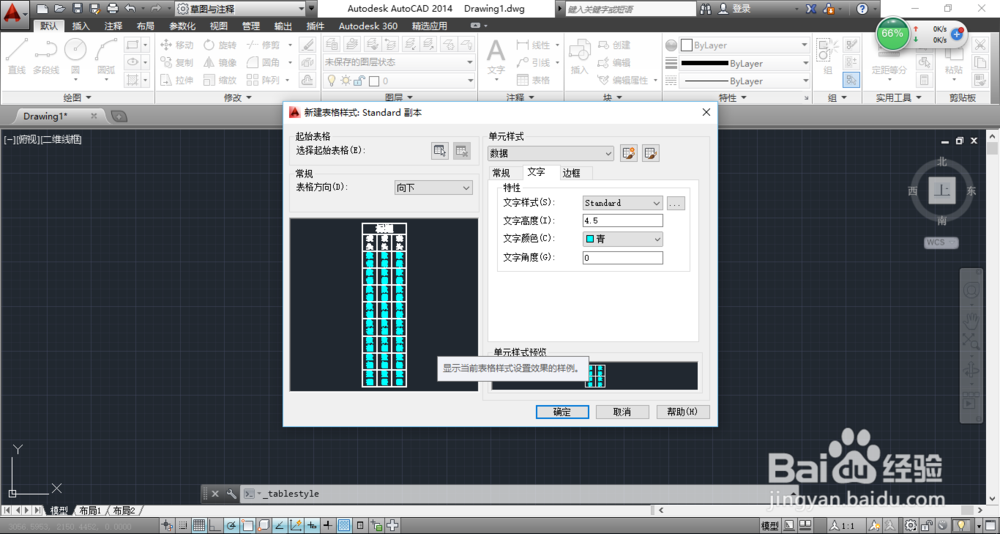The image size is (1000, 534).
Task: Open table direction 向下 dropdown
Action: [433, 188]
